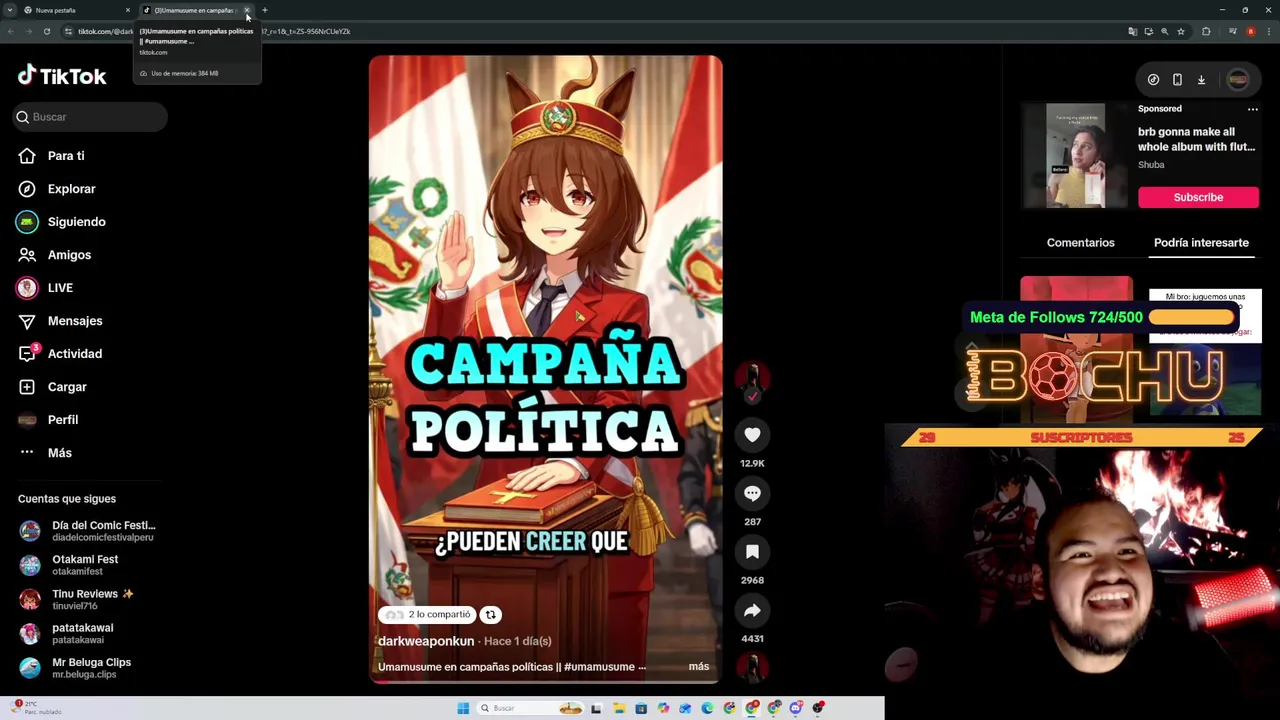
Task: Open Chrome zoom magnifier icon
Action: click(1164, 31)
